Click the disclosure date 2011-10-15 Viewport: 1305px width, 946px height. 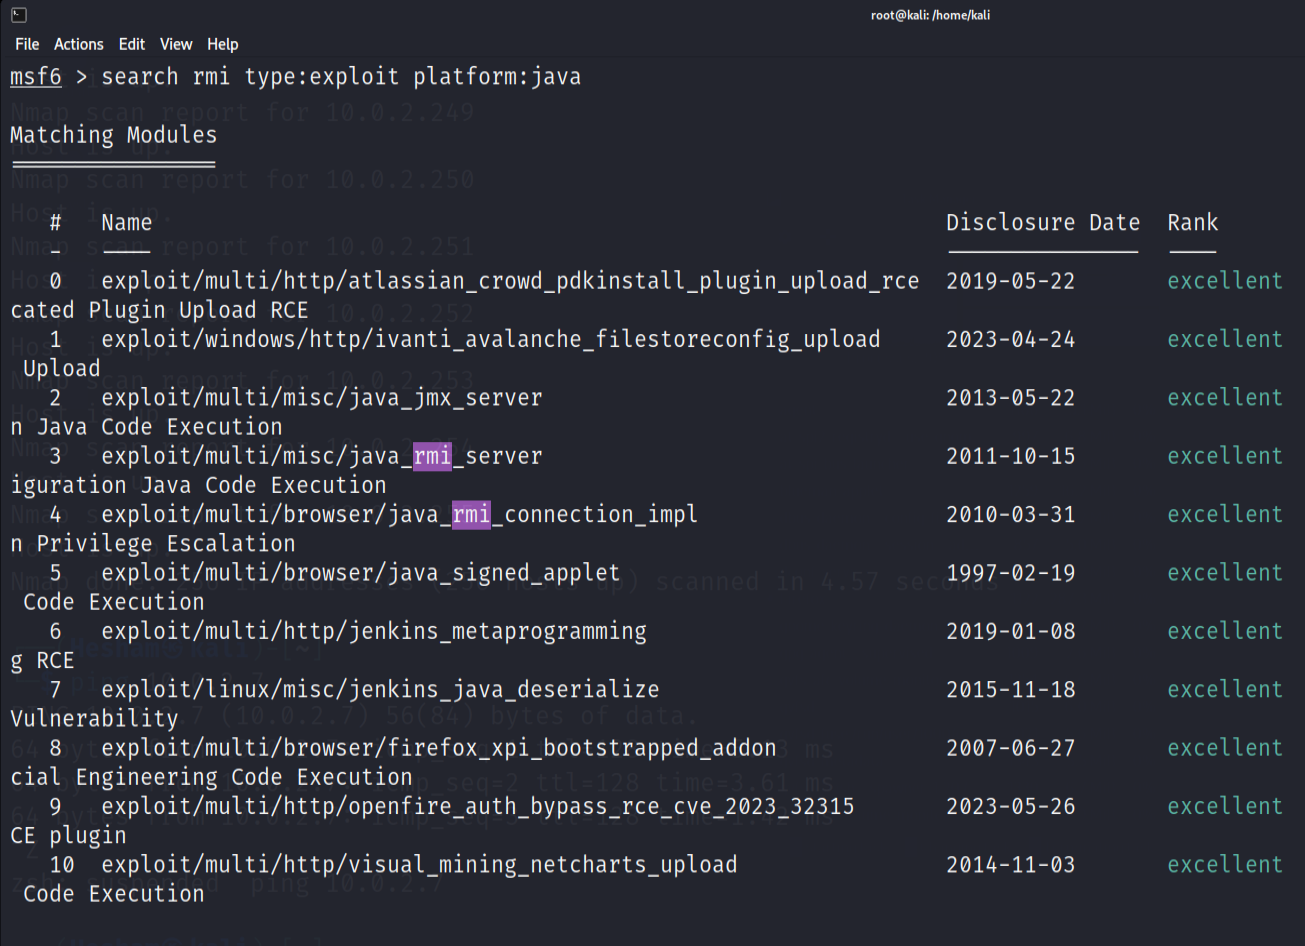click(1011, 456)
